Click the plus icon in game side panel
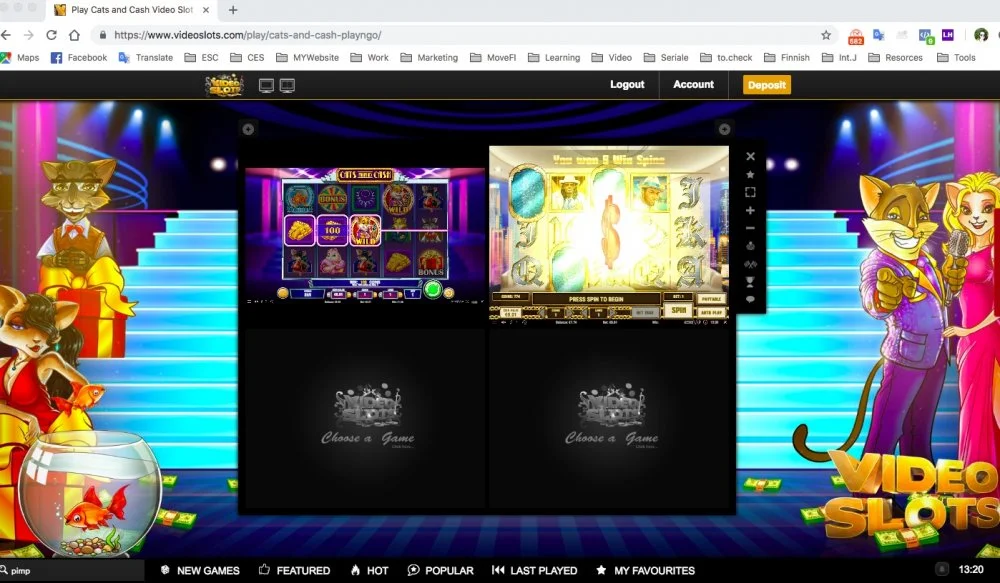The width and height of the screenshot is (1000, 583). coord(750,210)
